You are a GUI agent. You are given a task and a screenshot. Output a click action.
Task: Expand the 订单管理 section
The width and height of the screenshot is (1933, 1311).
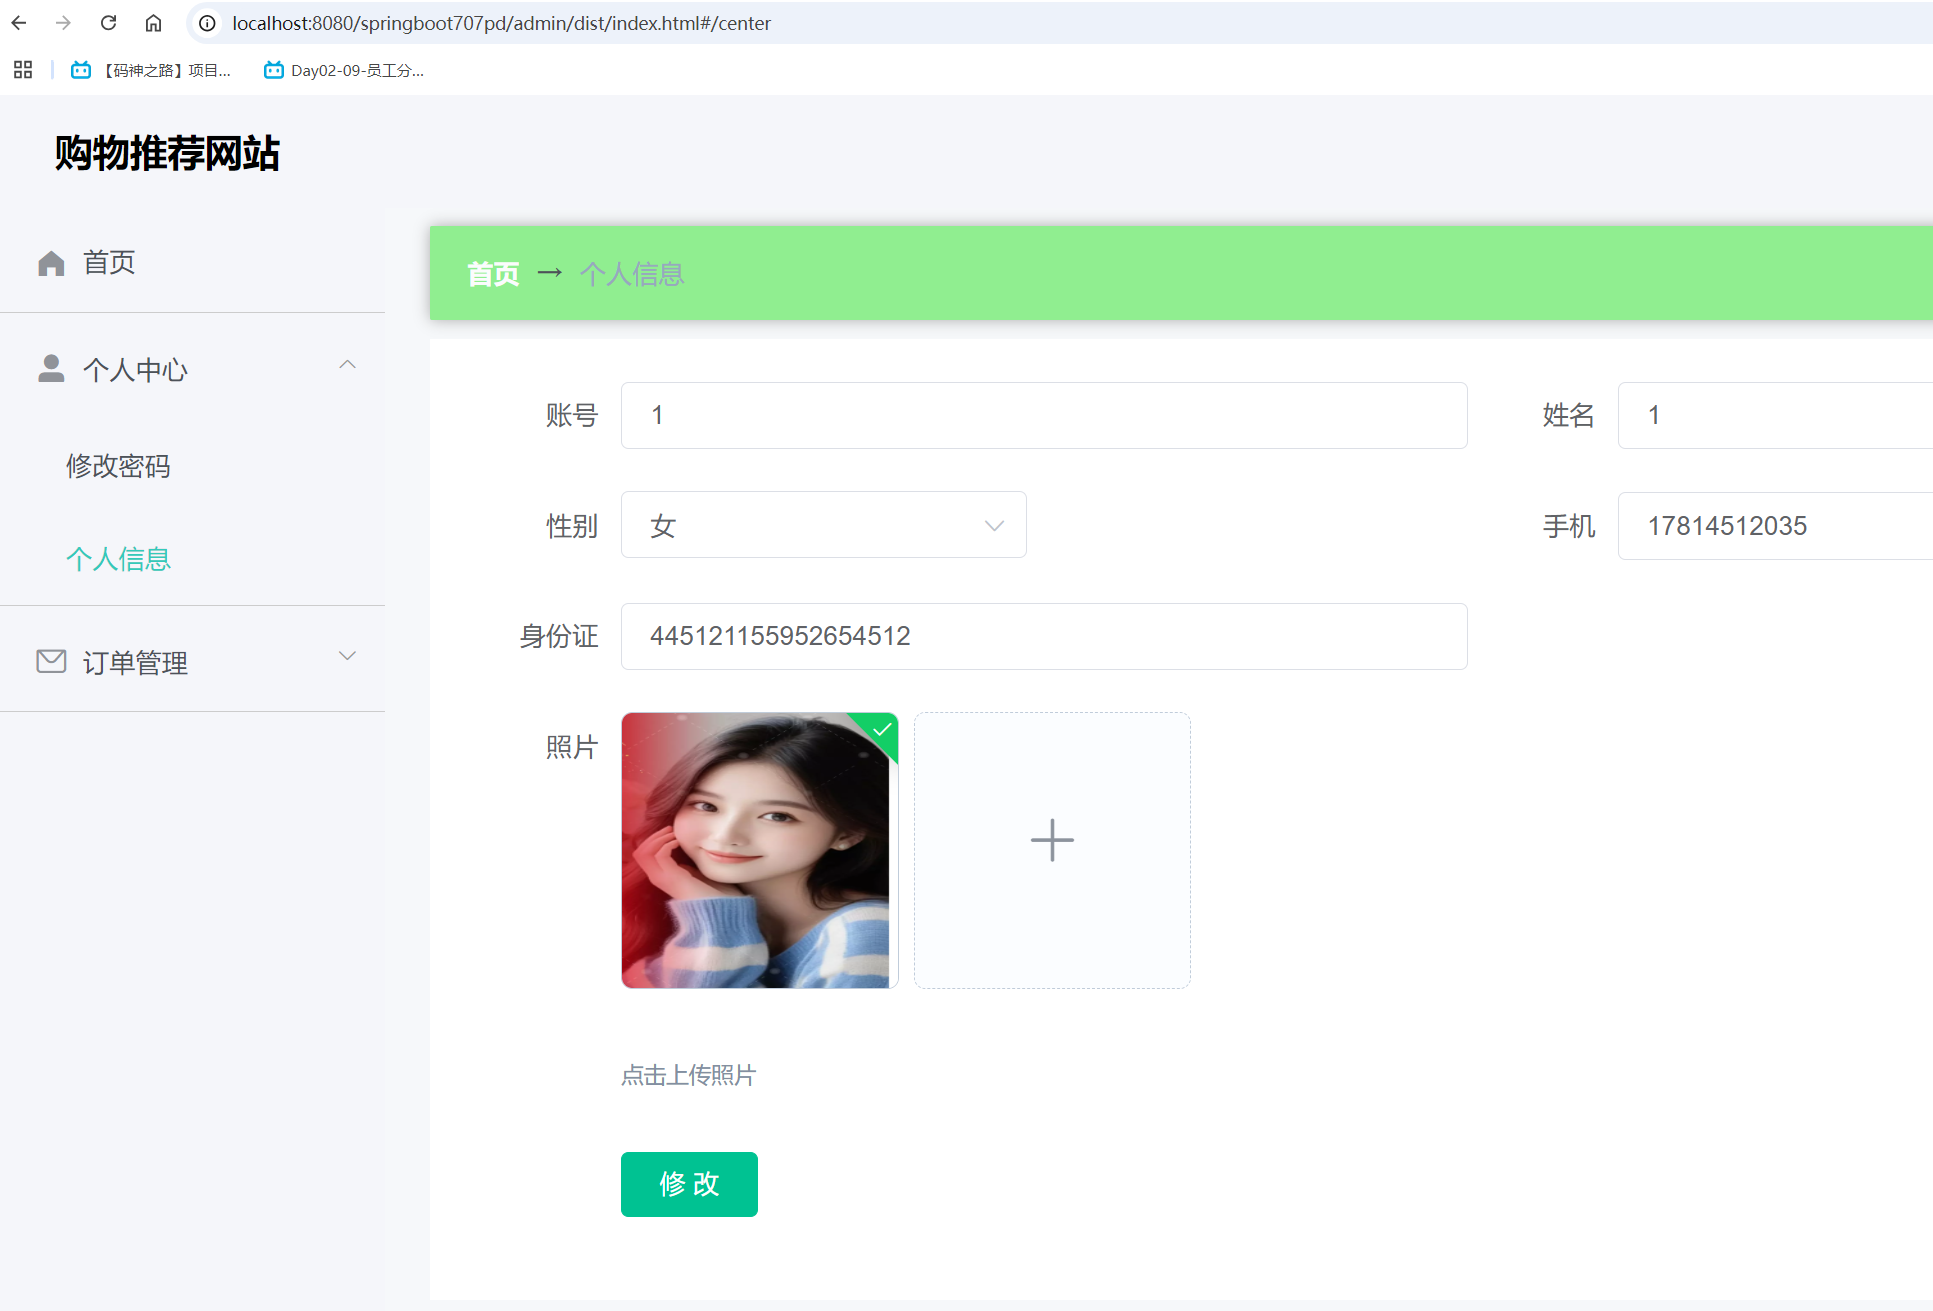(x=347, y=656)
